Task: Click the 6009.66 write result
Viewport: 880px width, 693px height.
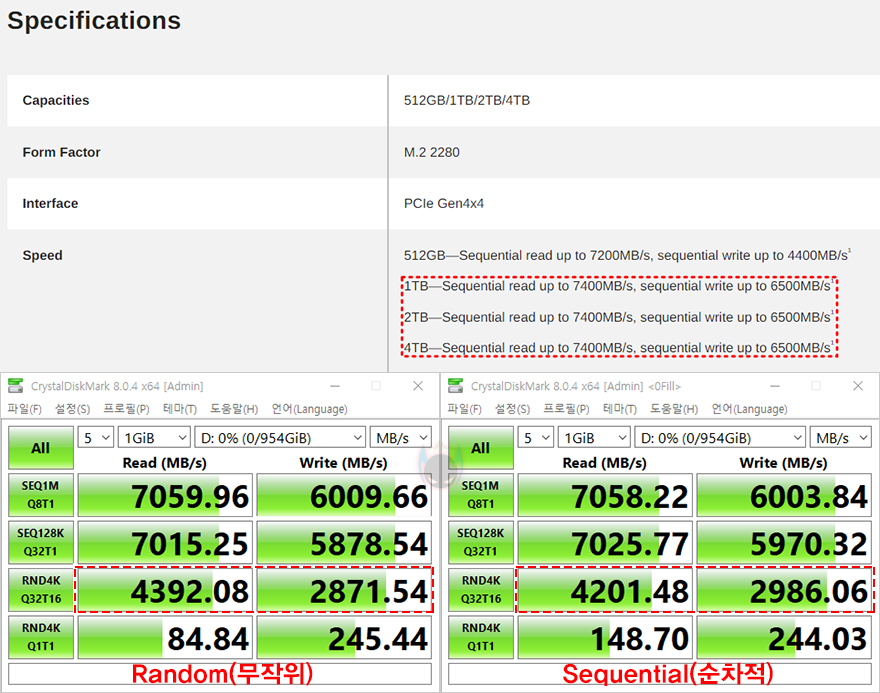Action: tap(344, 495)
